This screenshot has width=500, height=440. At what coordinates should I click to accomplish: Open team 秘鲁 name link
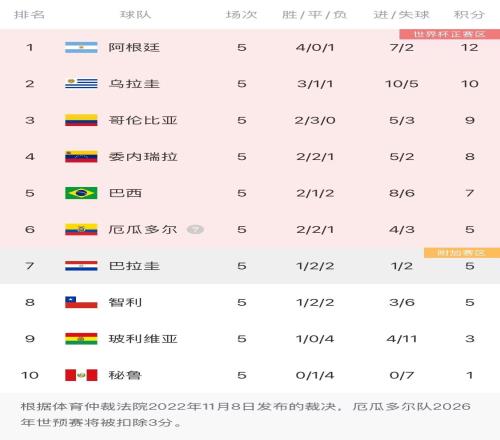click(125, 375)
